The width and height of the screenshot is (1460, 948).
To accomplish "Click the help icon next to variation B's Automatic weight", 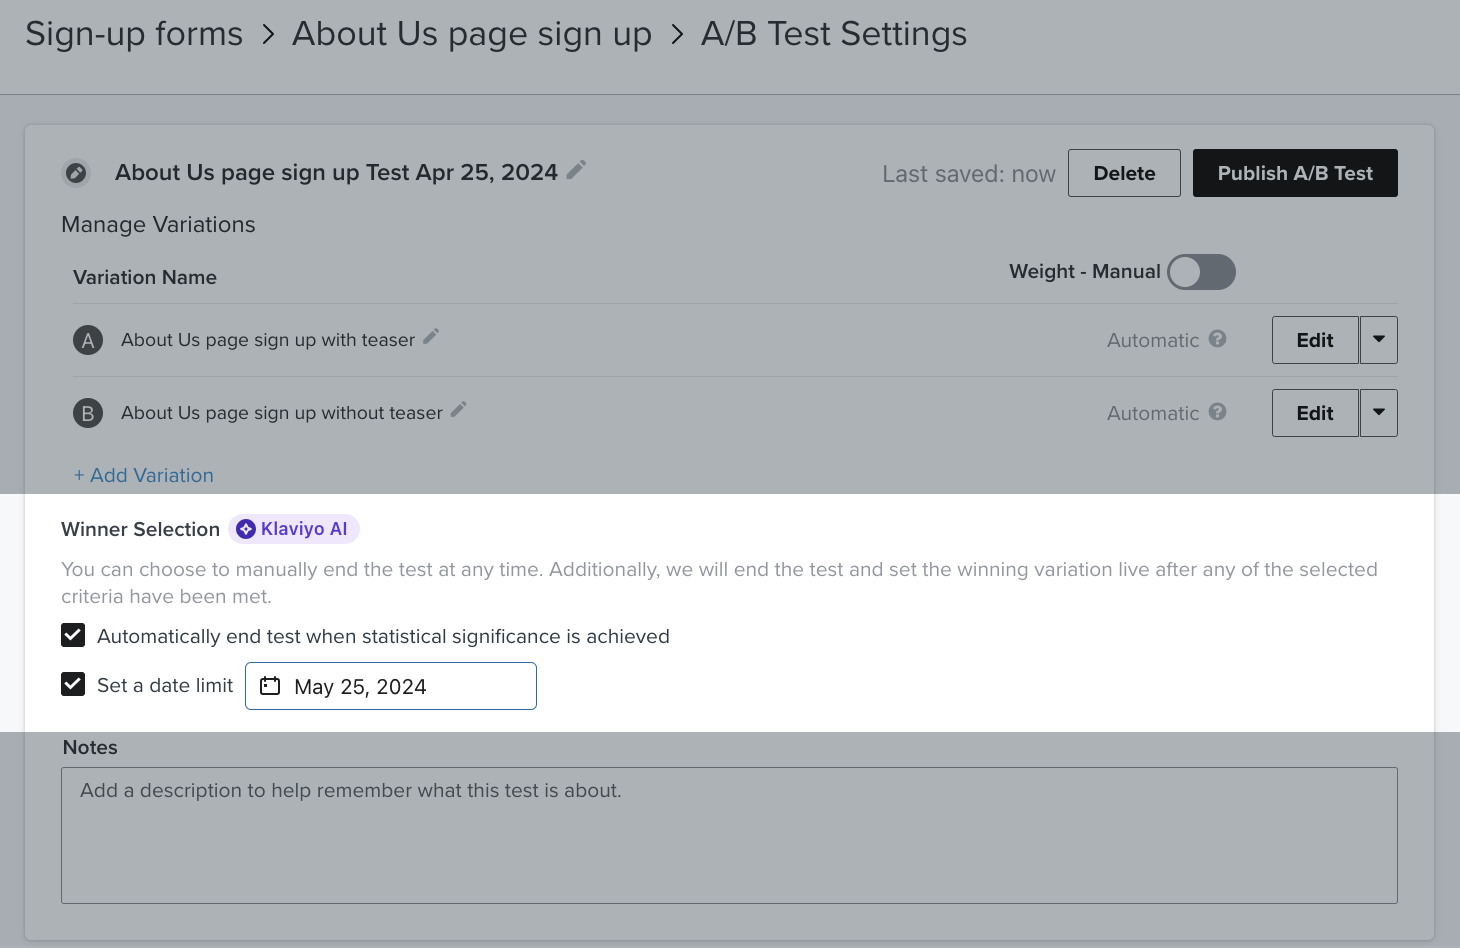I will click(1218, 412).
